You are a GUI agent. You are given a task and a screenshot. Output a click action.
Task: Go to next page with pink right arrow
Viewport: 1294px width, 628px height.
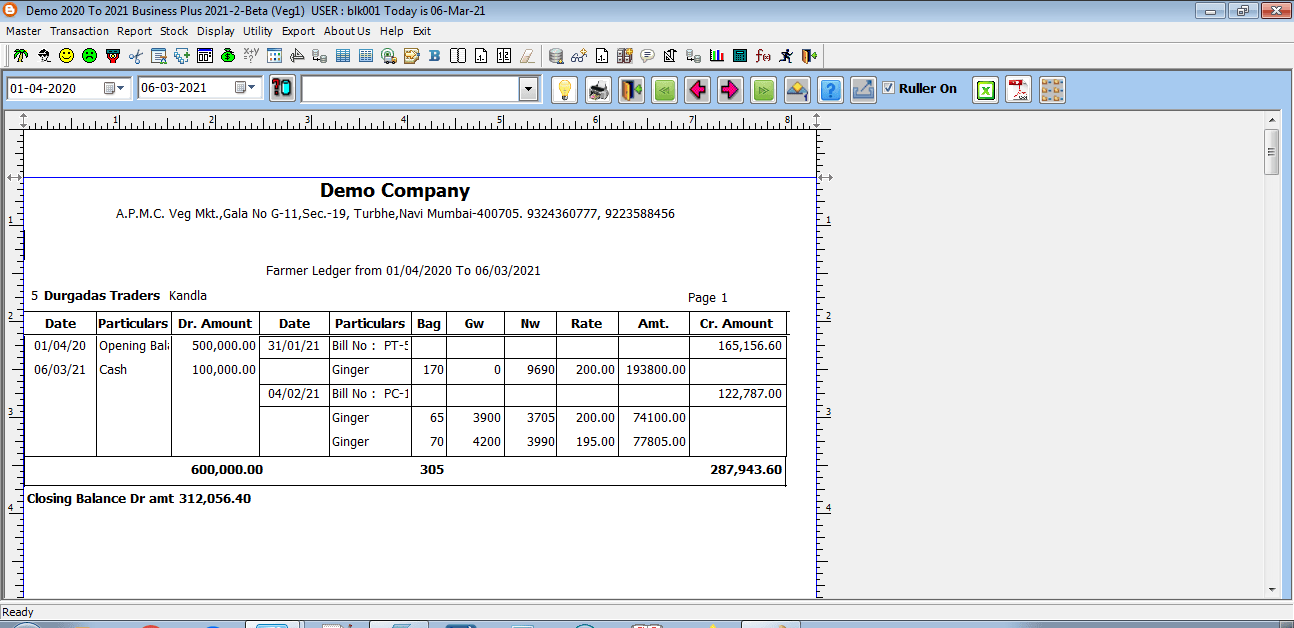point(730,90)
